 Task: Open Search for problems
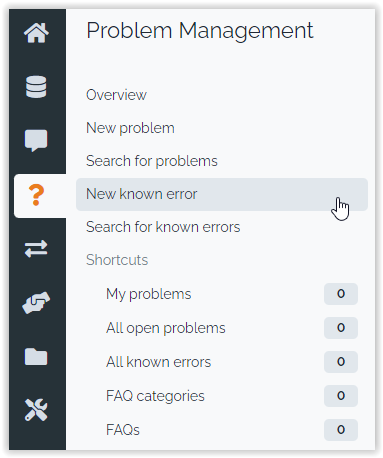[152, 161]
